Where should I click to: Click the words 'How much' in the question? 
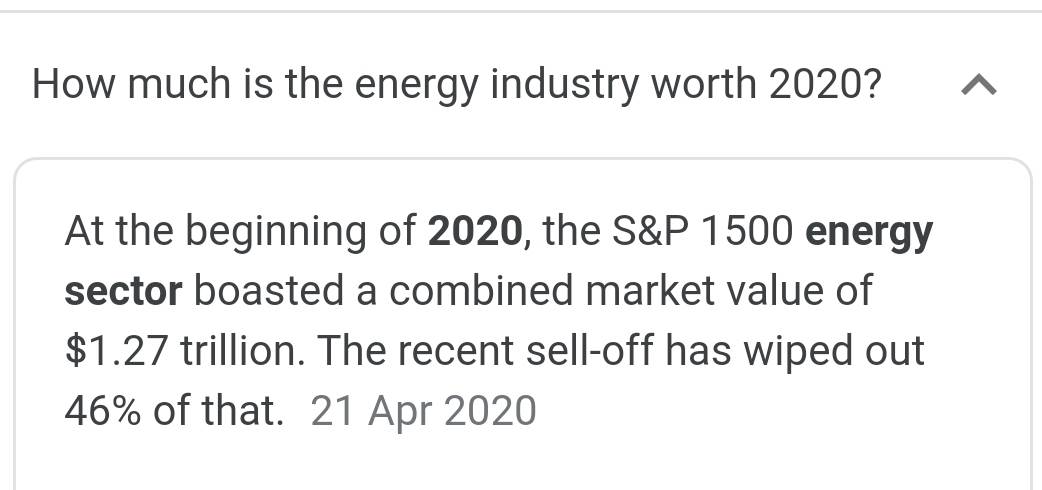click(x=129, y=86)
